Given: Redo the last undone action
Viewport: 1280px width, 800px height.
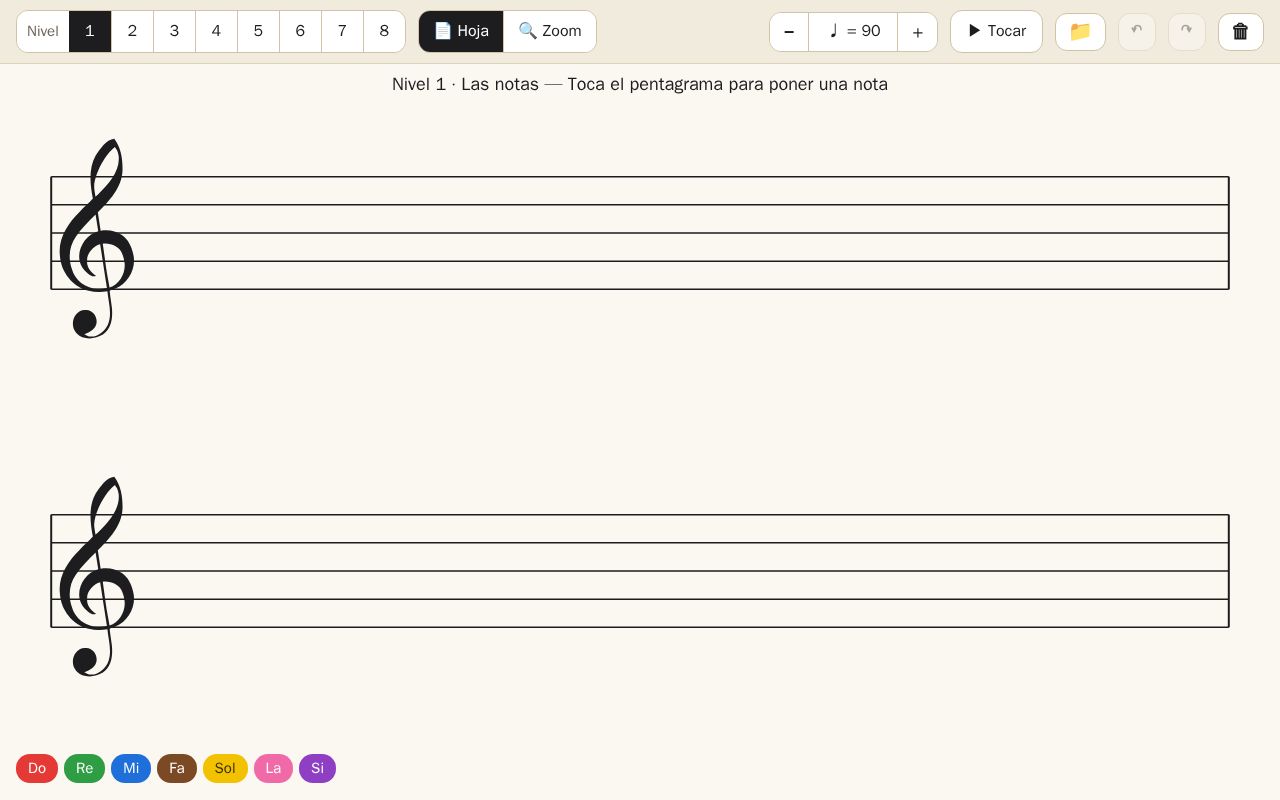Looking at the screenshot, I should click(x=1187, y=32).
